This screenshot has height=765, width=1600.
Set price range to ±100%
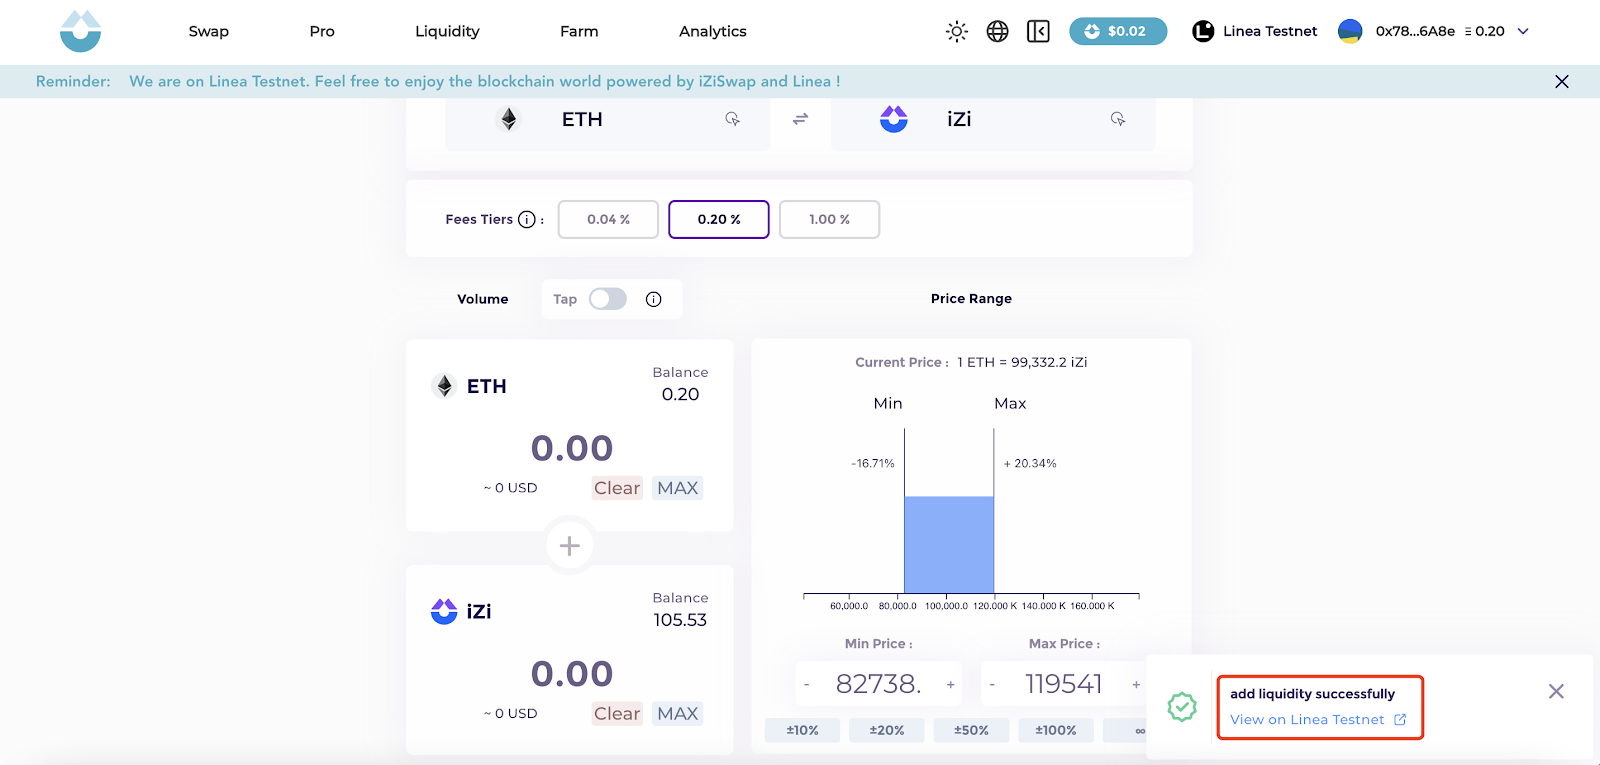[1056, 730]
